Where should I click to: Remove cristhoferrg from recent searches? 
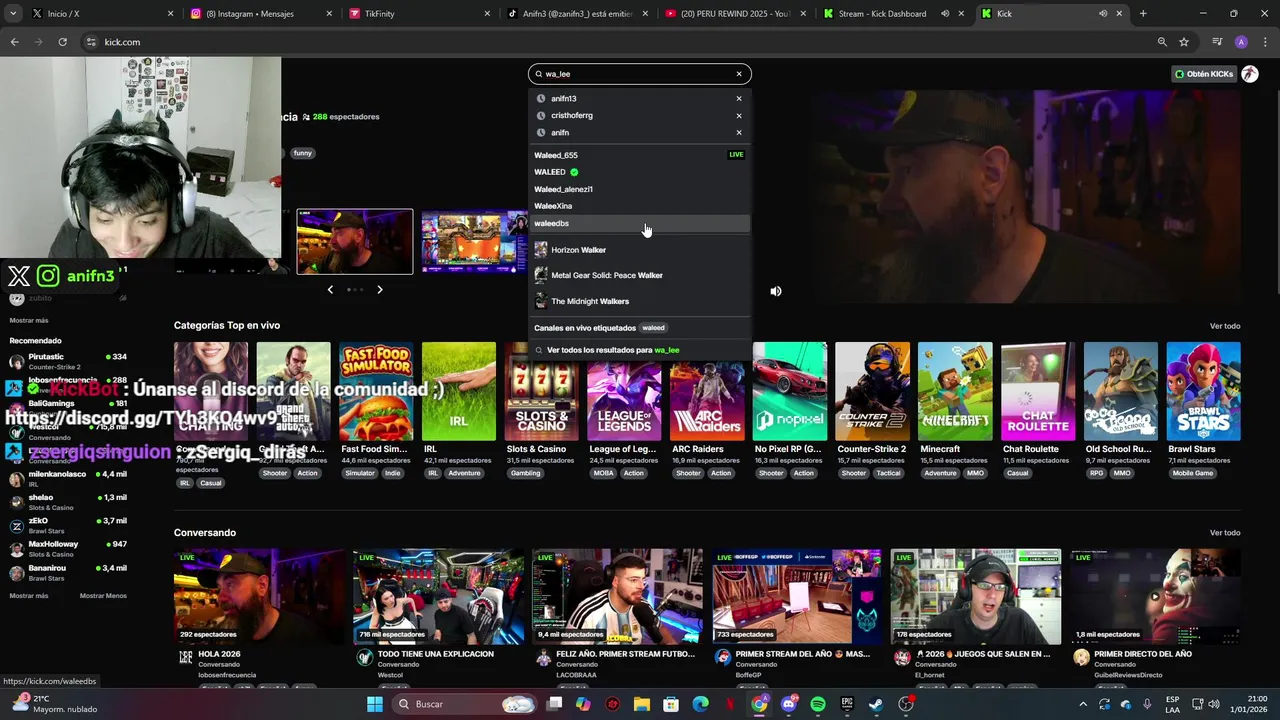(739, 115)
